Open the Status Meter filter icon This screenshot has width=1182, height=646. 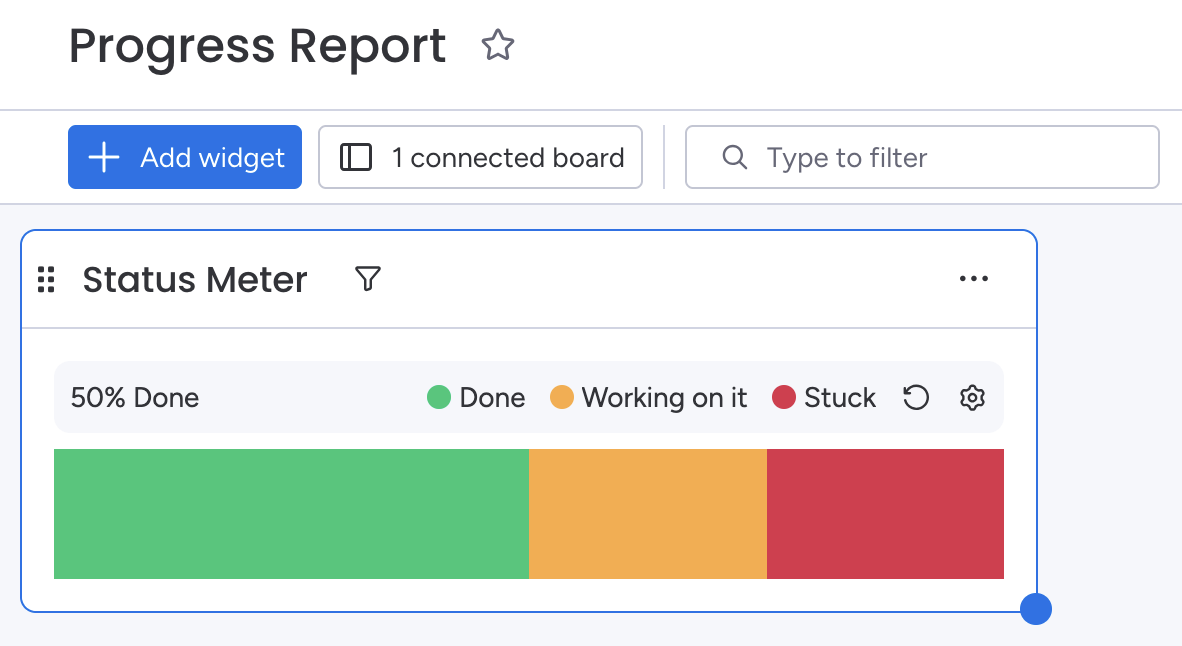pyautogui.click(x=368, y=279)
